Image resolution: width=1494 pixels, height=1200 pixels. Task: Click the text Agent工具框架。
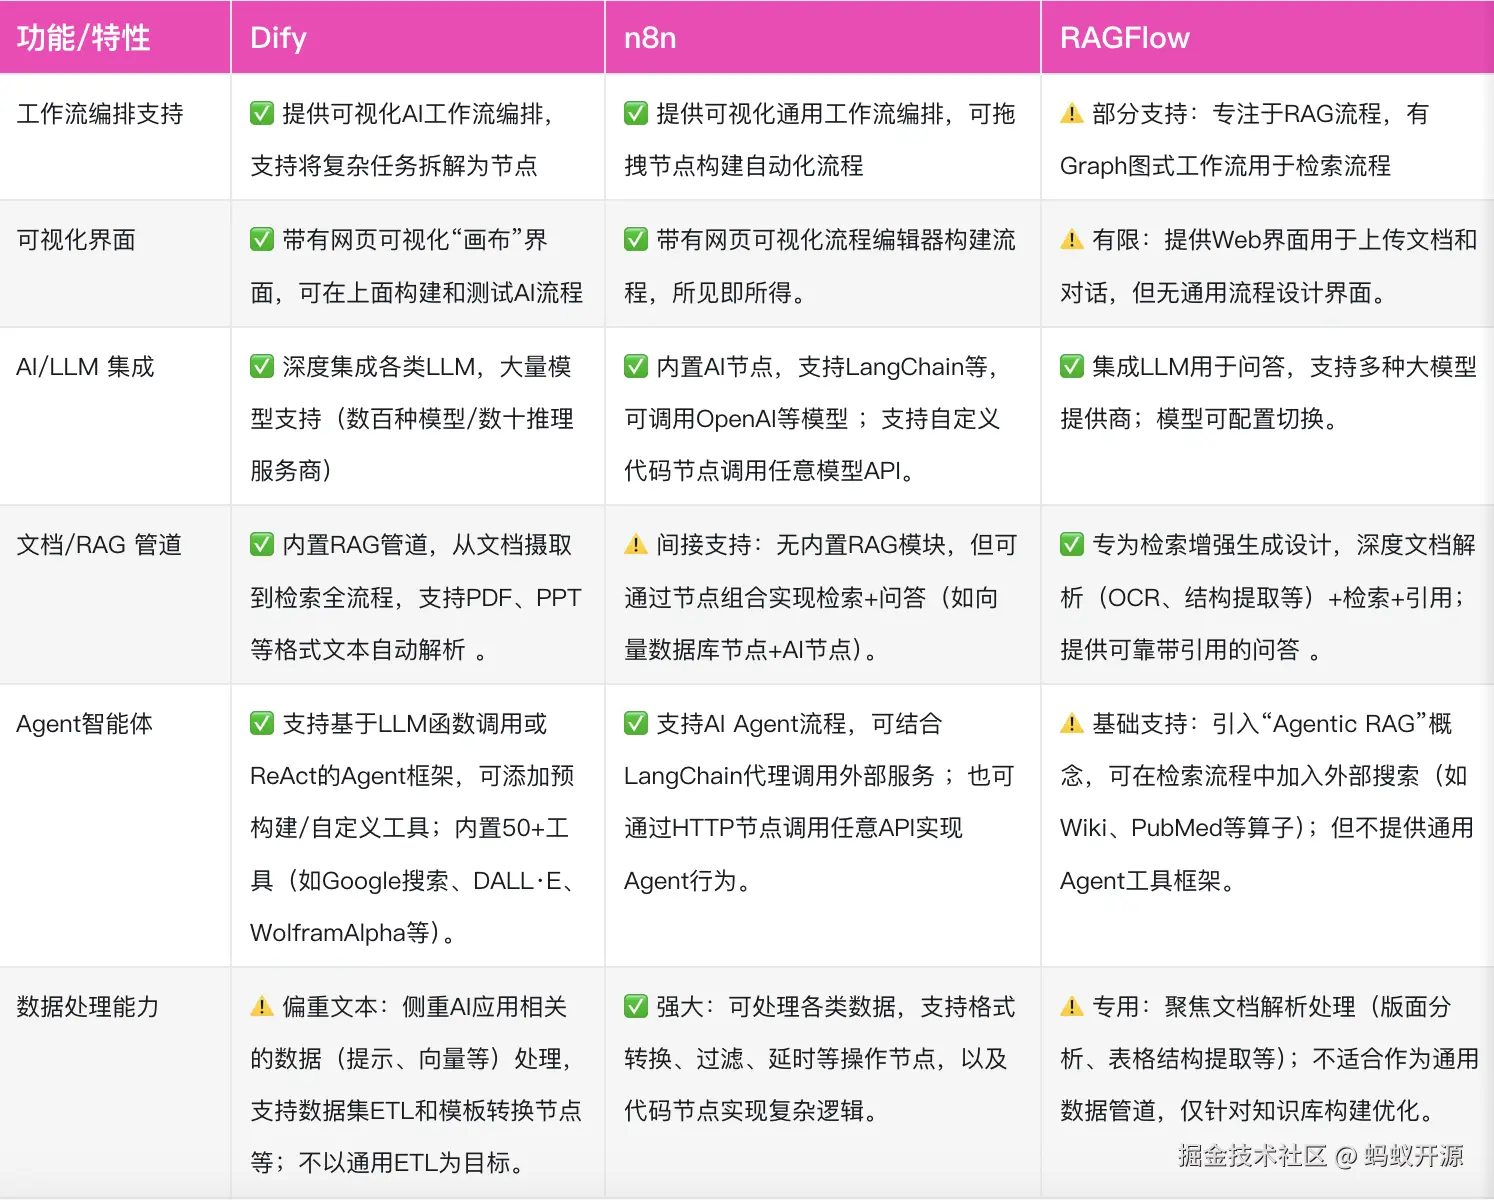1150,881
